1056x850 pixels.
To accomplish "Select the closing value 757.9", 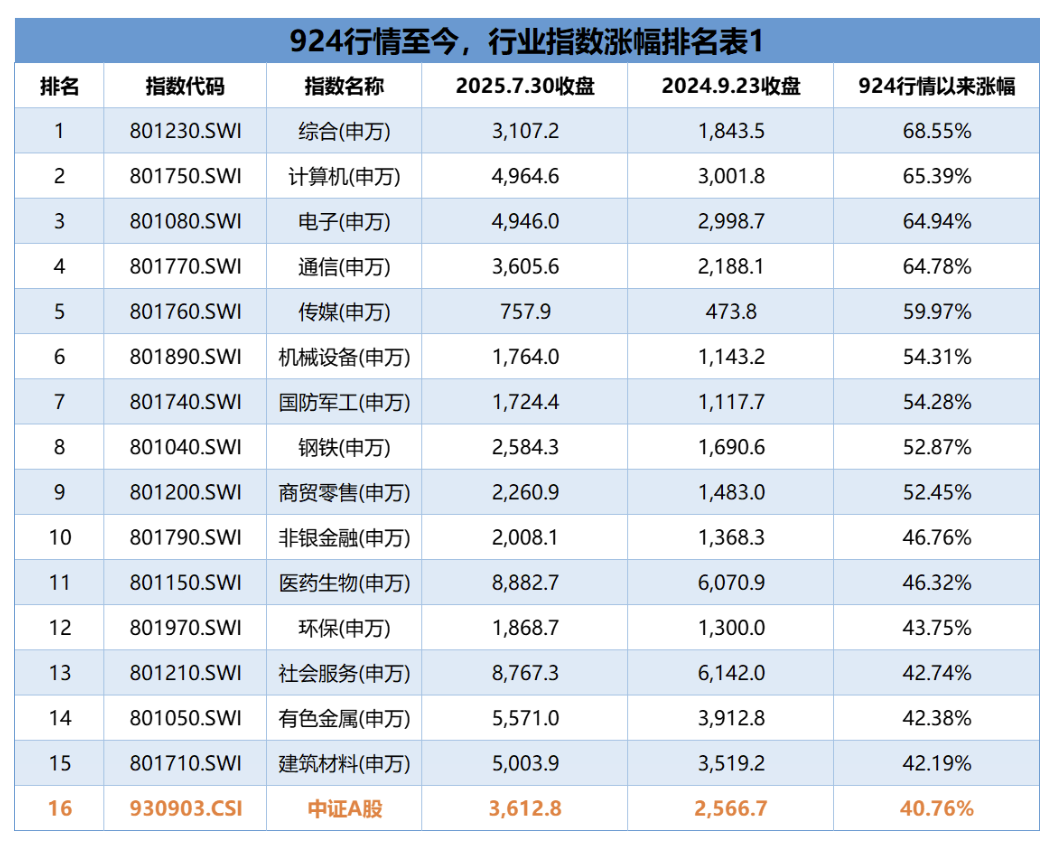I will [525, 311].
